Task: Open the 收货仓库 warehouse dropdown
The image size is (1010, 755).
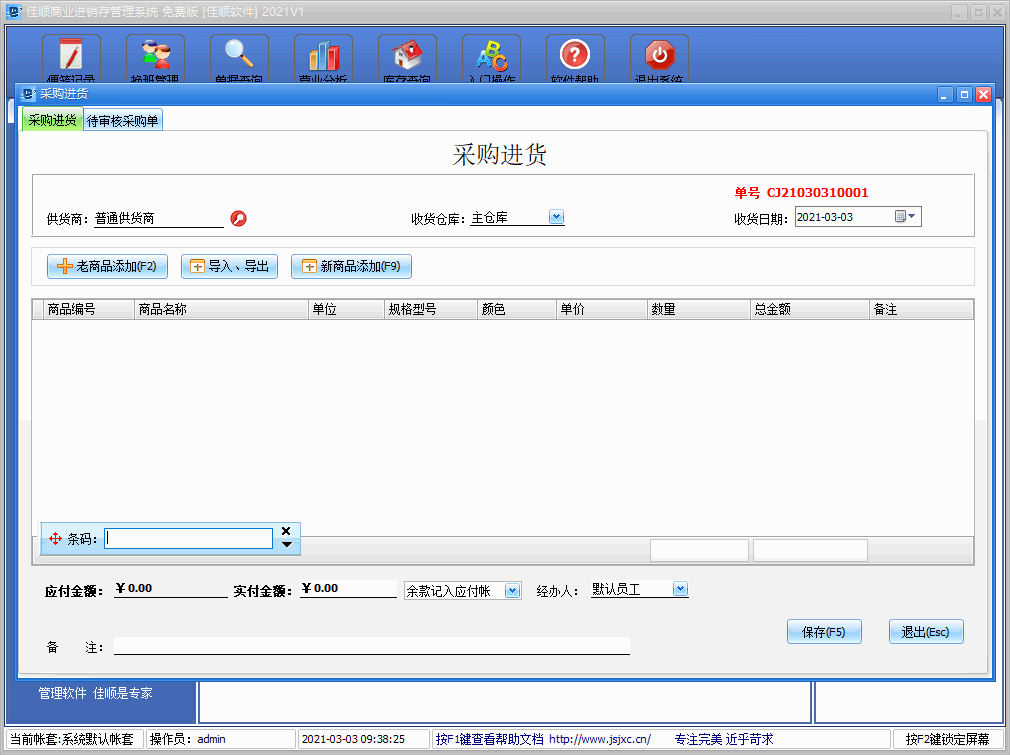Action: [x=556, y=216]
